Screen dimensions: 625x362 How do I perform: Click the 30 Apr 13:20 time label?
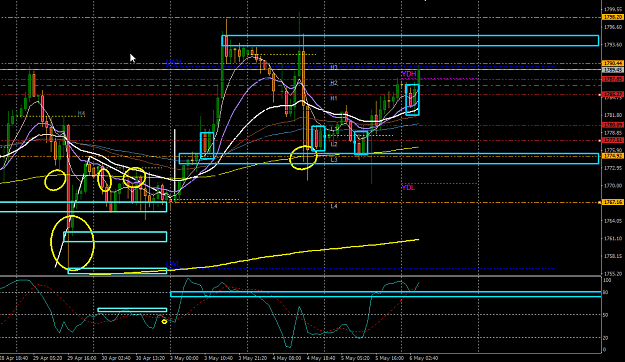(x=151, y=358)
